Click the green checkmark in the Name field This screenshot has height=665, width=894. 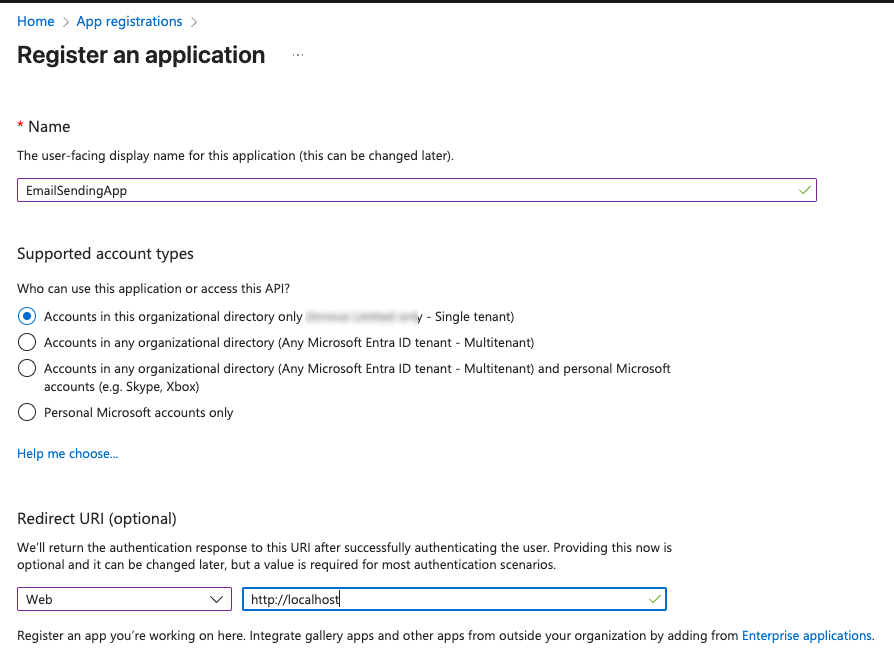(x=805, y=189)
